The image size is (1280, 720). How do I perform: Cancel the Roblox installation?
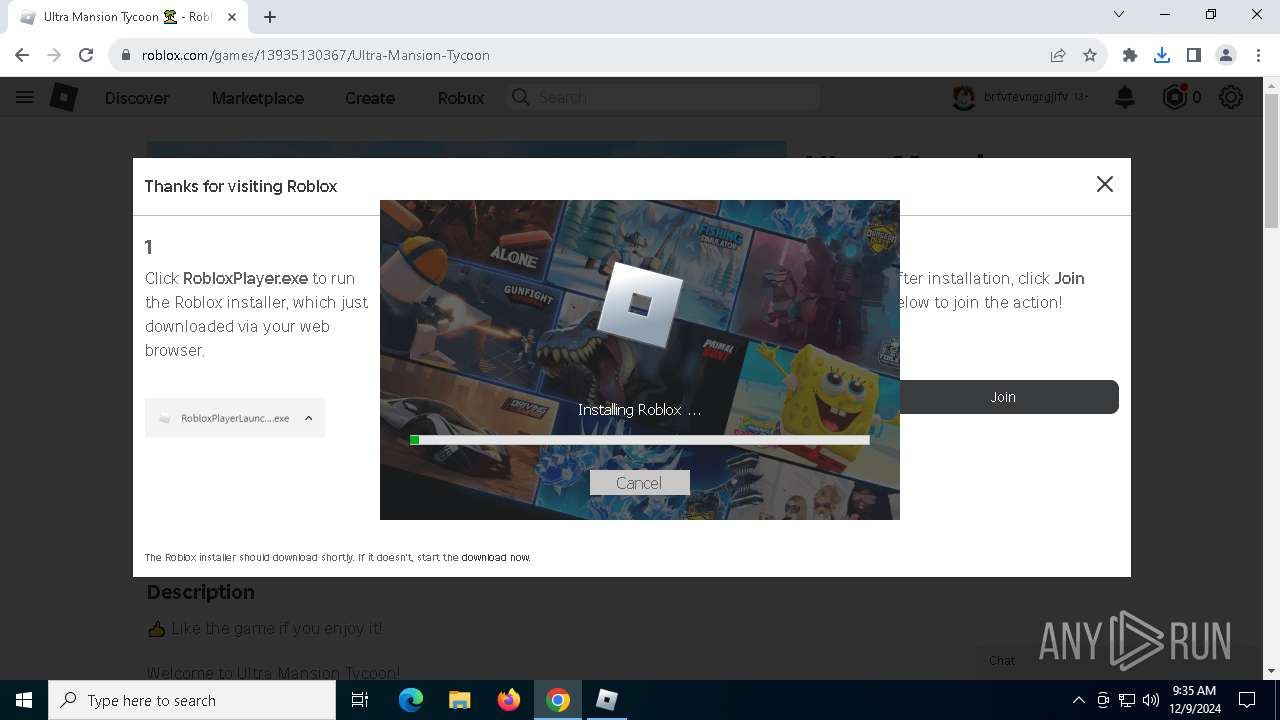(x=639, y=483)
